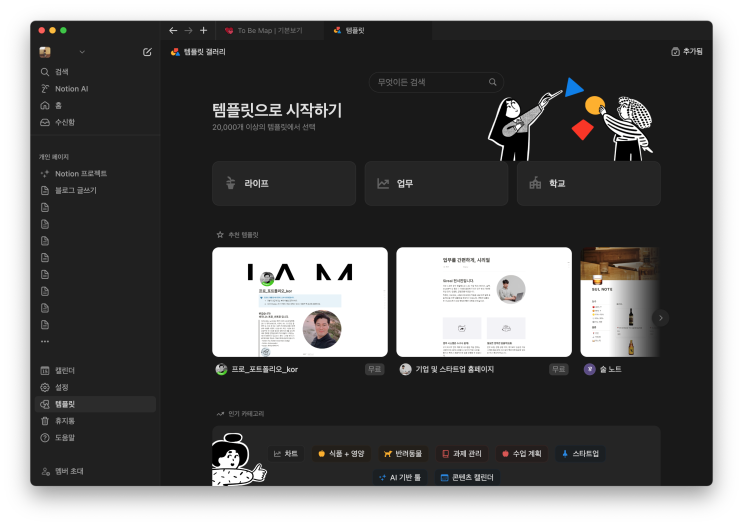Select the 식품 + 영양 chip
This screenshot has width=743, height=526.
point(341,453)
